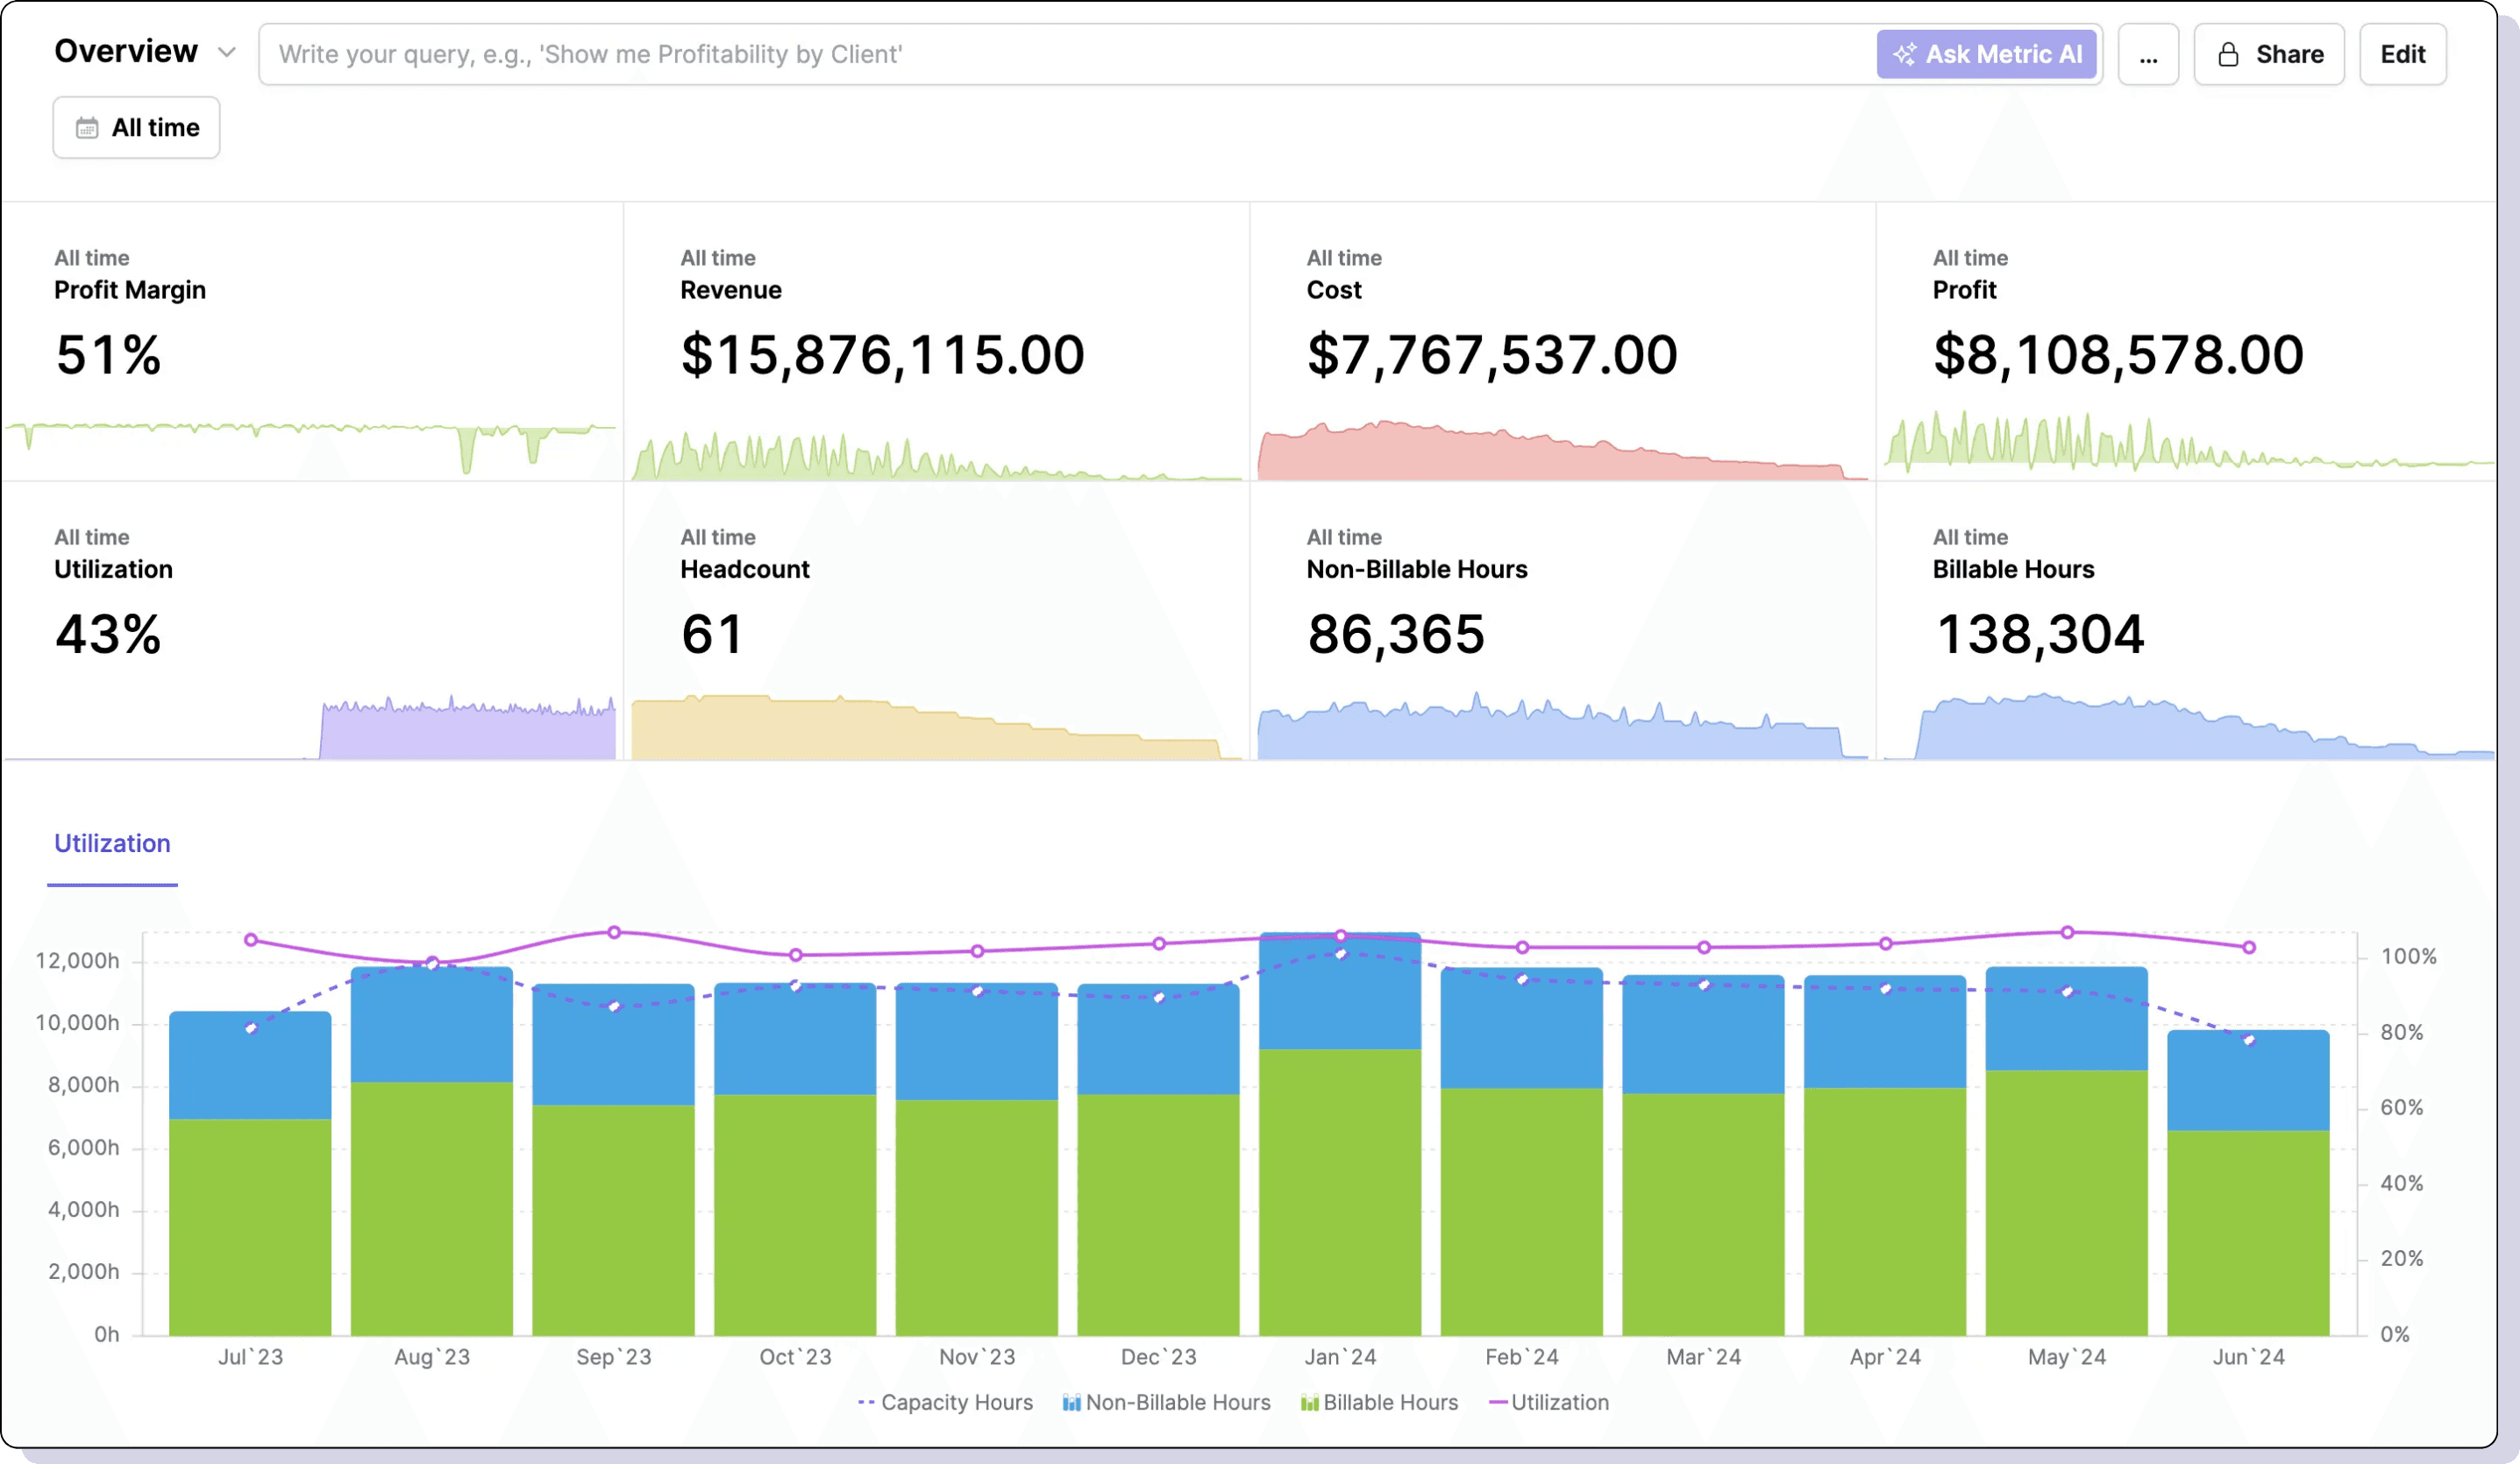Open the All time date filter
The height and width of the screenshot is (1464, 2520).
[x=136, y=127]
